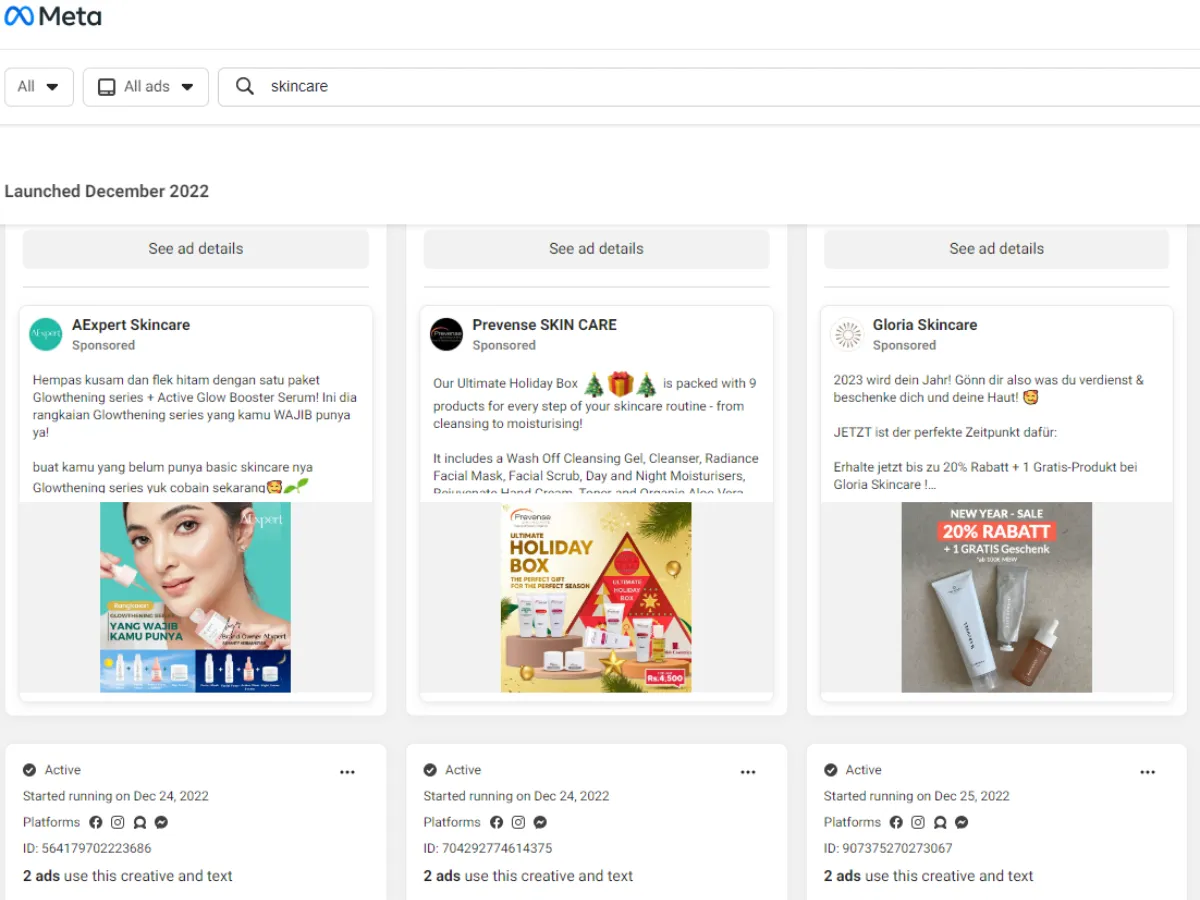Click Messenger platform icon for ad 907375270273067
Viewport: 1200px width, 900px height.
(x=962, y=822)
